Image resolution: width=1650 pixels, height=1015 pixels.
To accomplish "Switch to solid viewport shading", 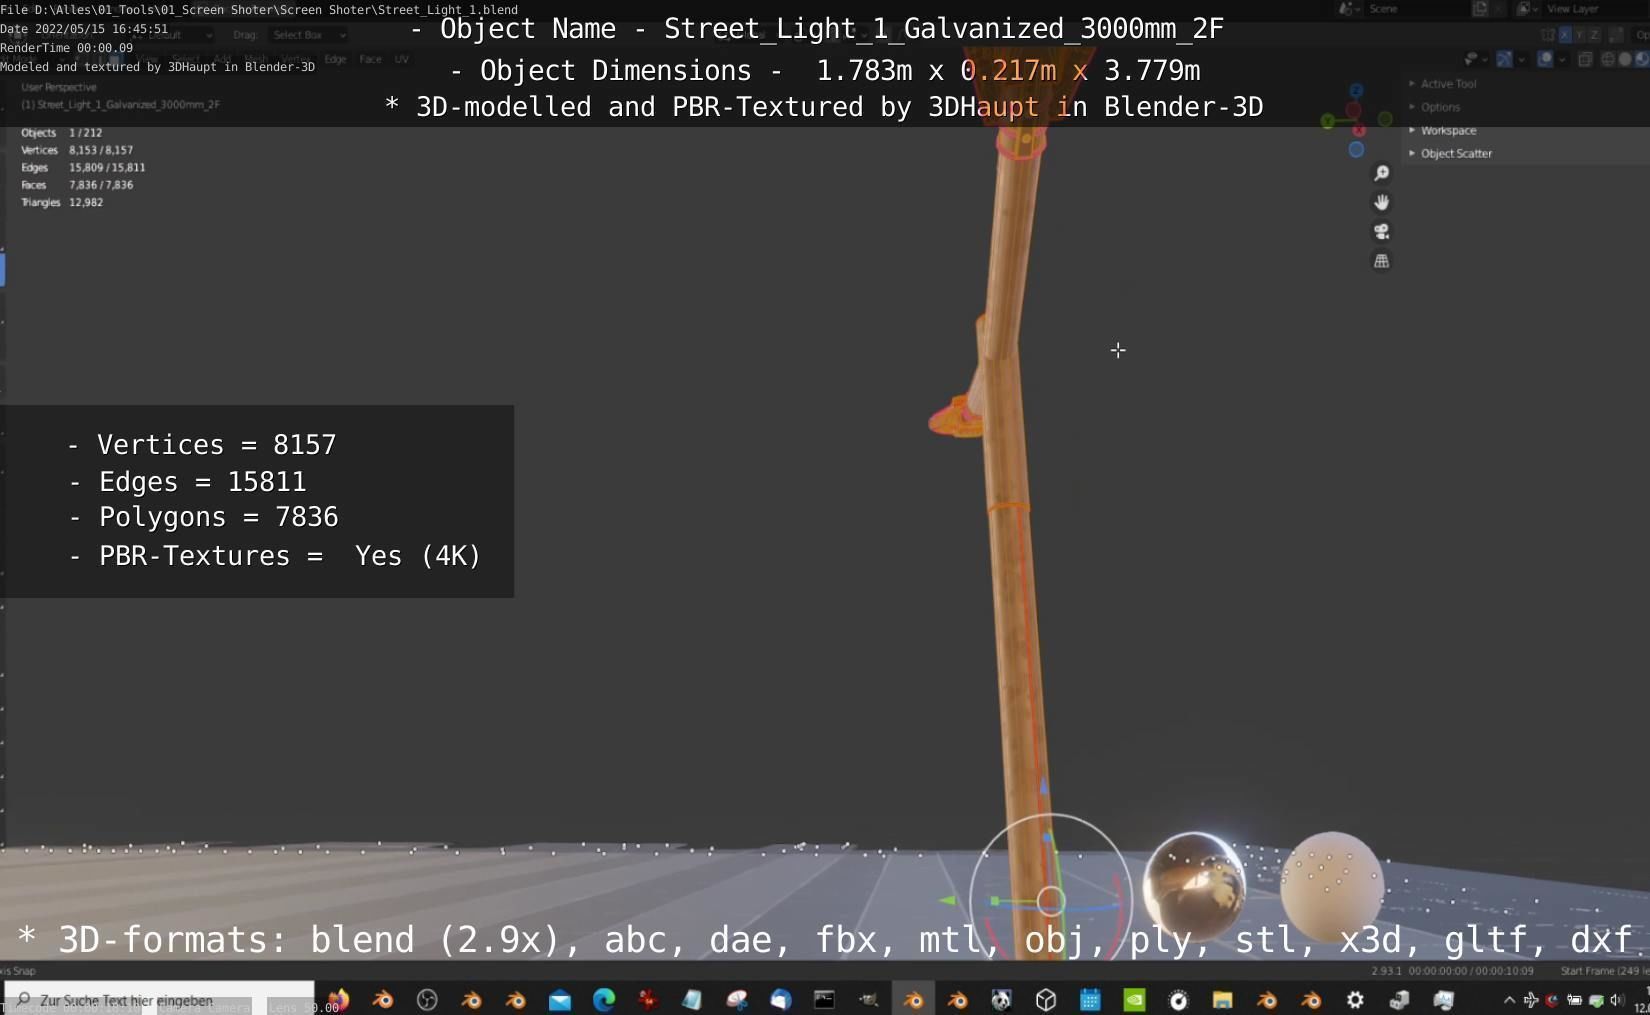I will pos(1624,59).
